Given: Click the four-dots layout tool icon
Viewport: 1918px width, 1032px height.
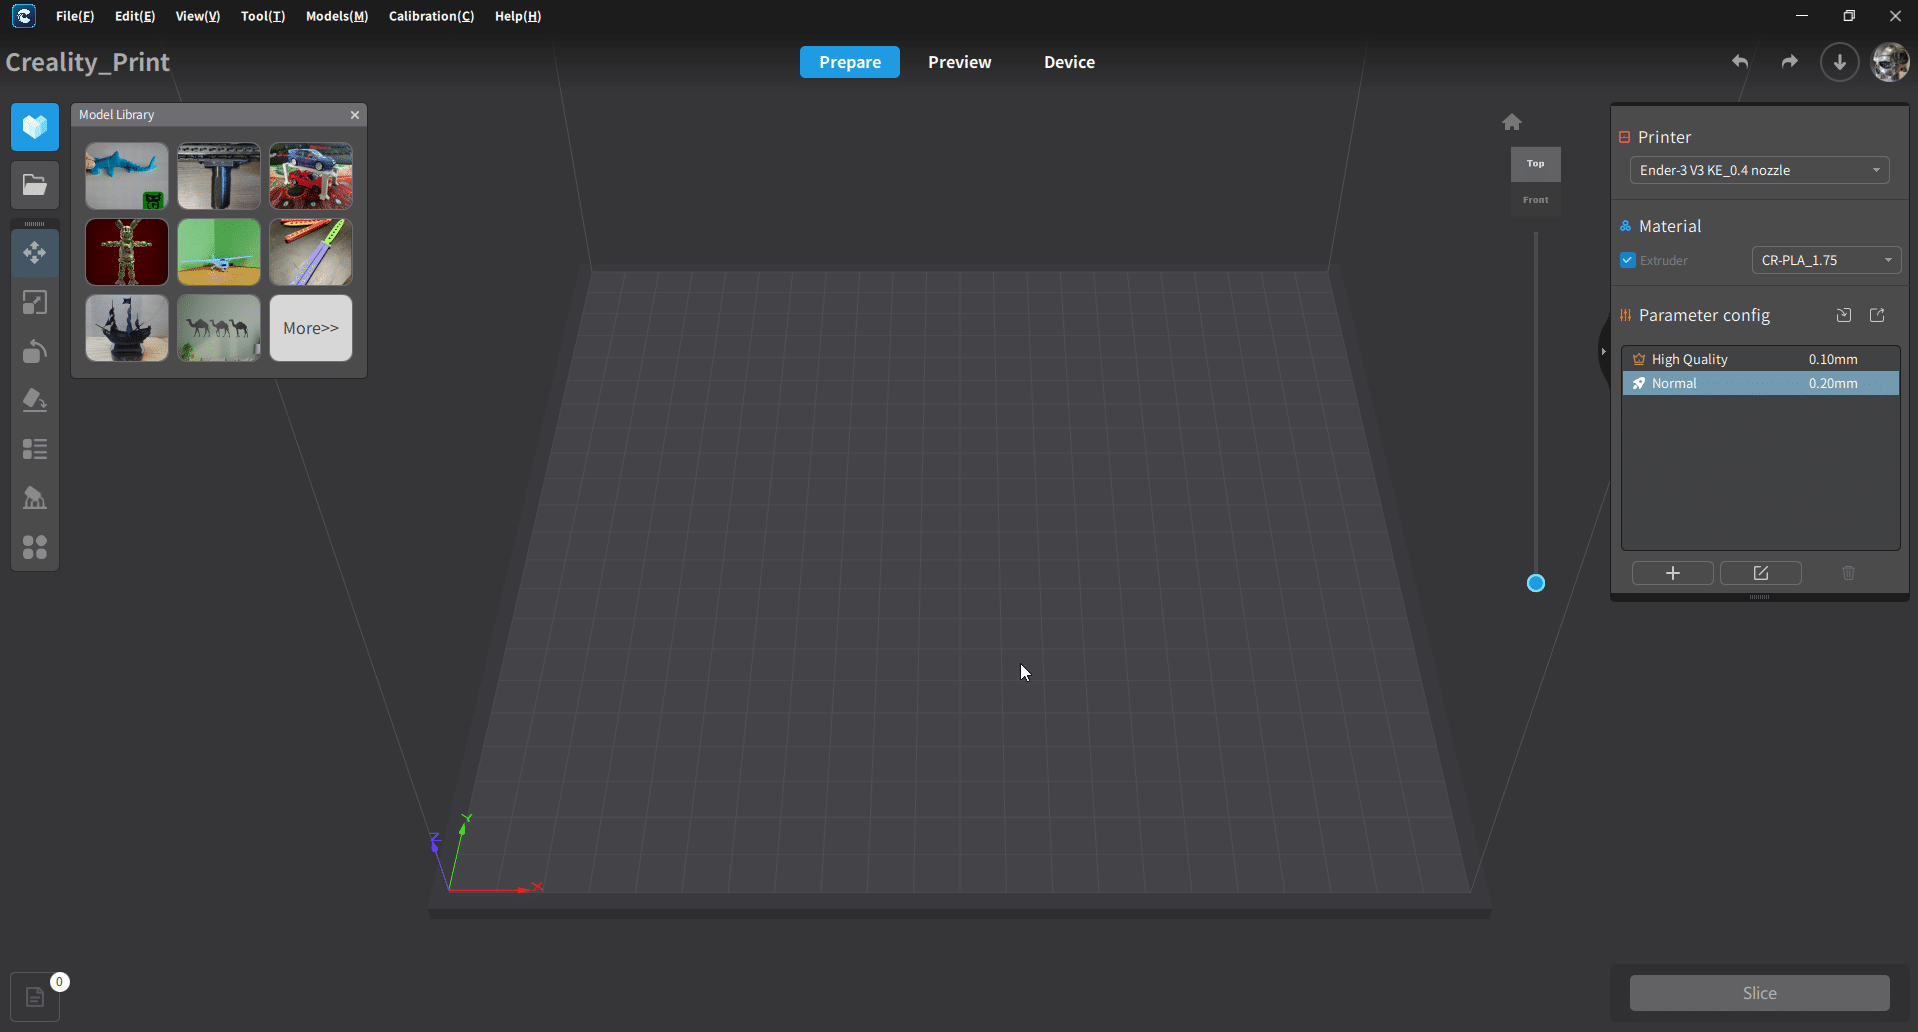Looking at the screenshot, I should (35, 547).
